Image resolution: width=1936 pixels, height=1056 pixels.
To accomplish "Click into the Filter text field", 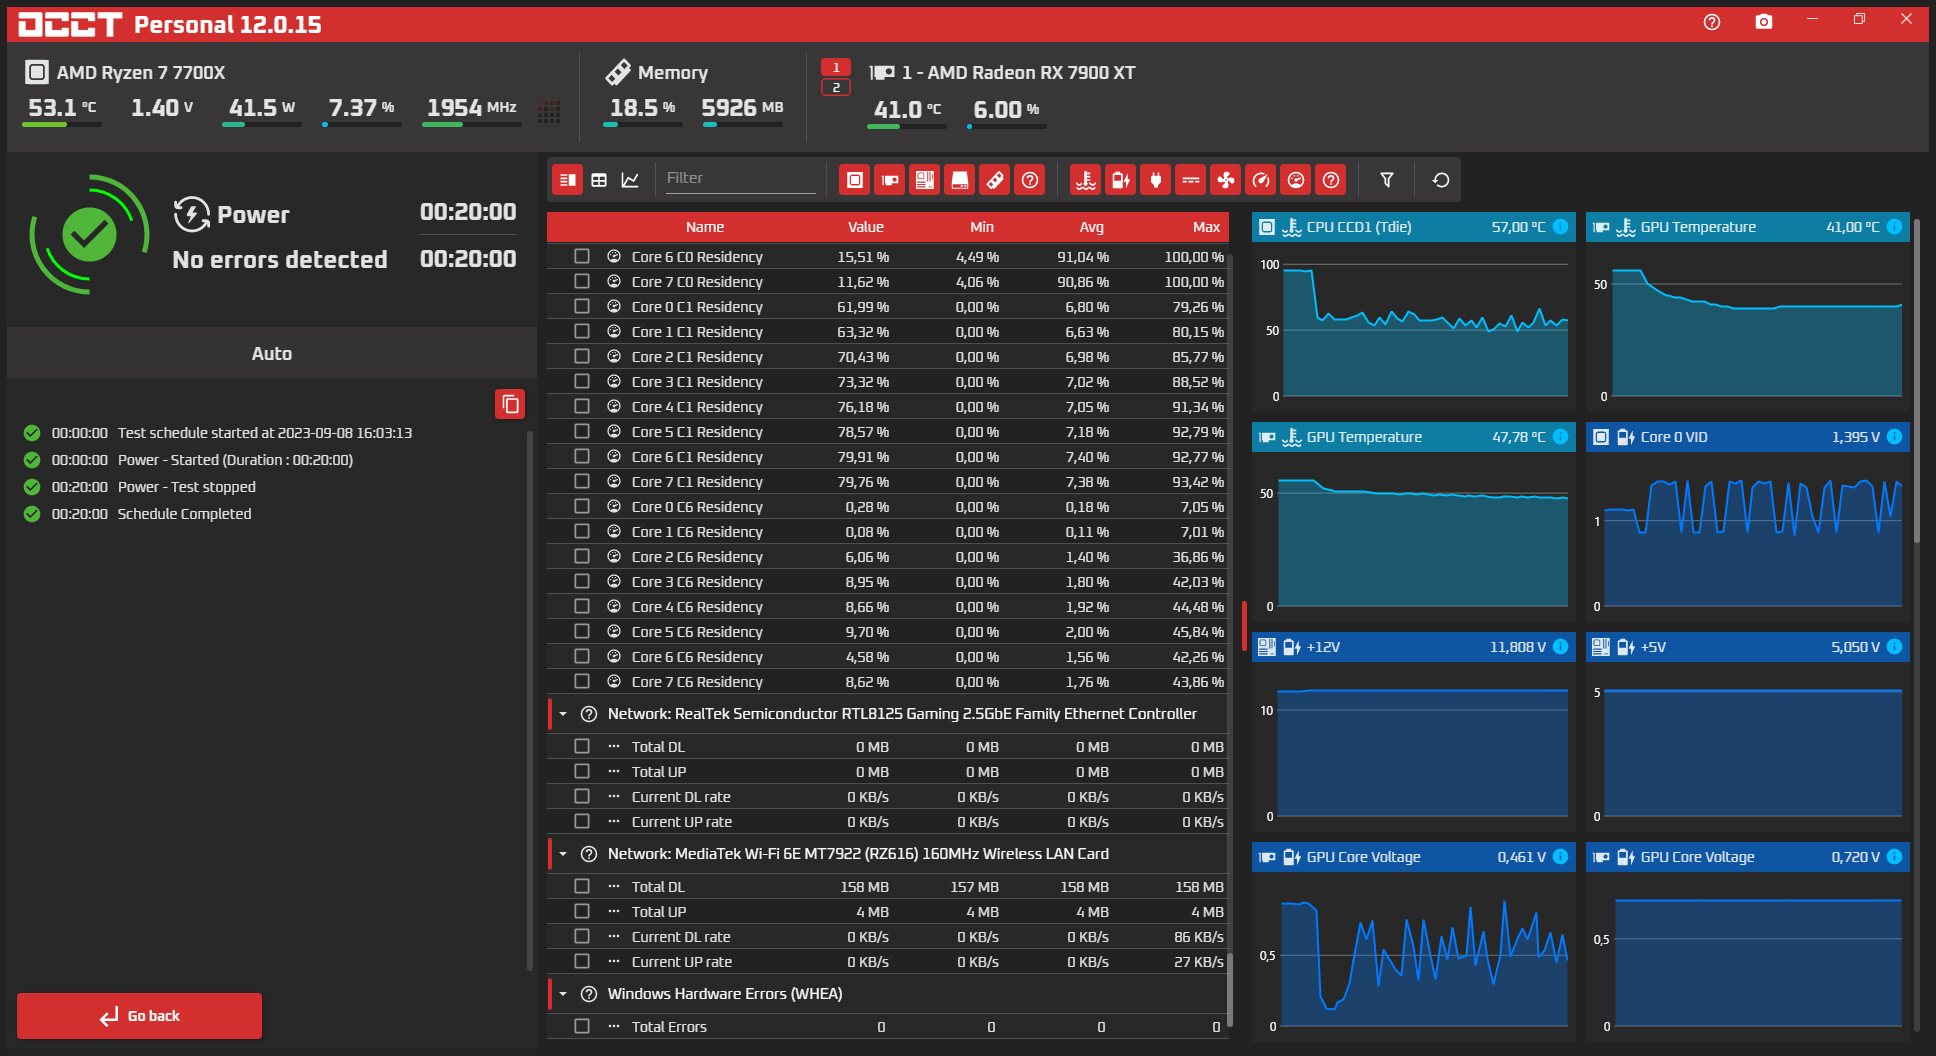I will (740, 178).
